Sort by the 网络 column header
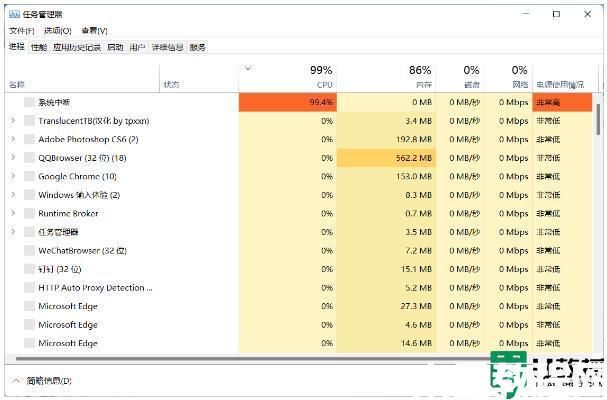607x400 pixels. (x=508, y=78)
